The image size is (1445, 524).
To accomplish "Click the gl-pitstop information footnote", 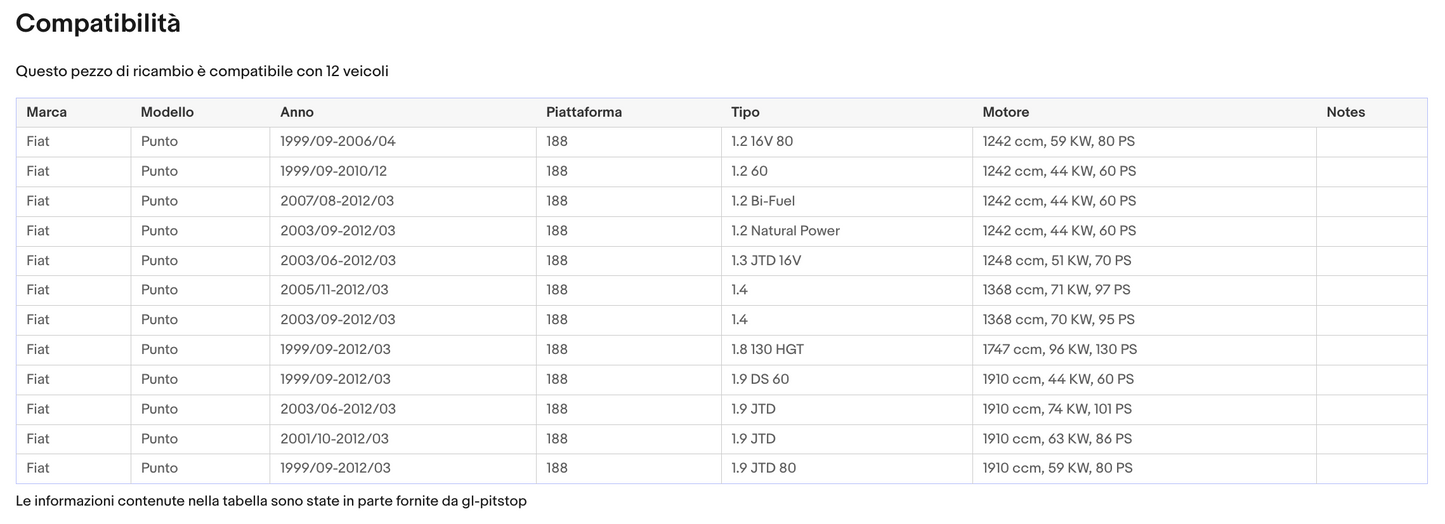I will (271, 500).
